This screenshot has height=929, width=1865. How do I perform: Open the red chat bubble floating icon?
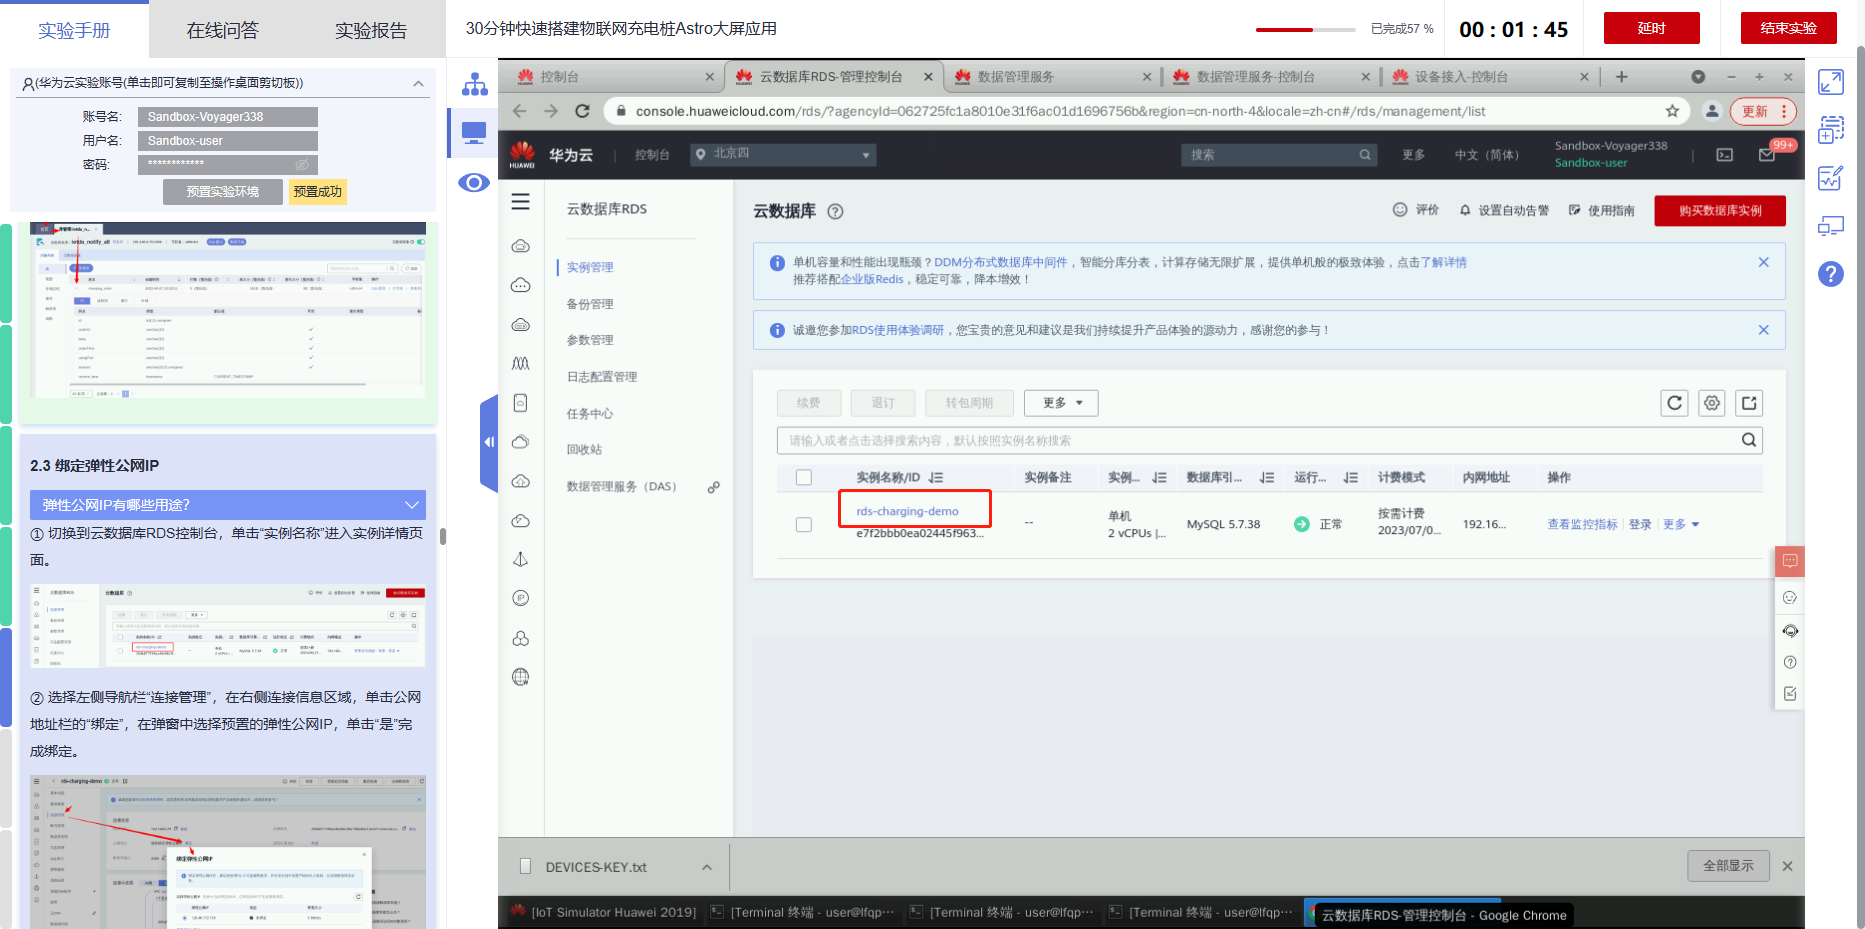click(1790, 561)
